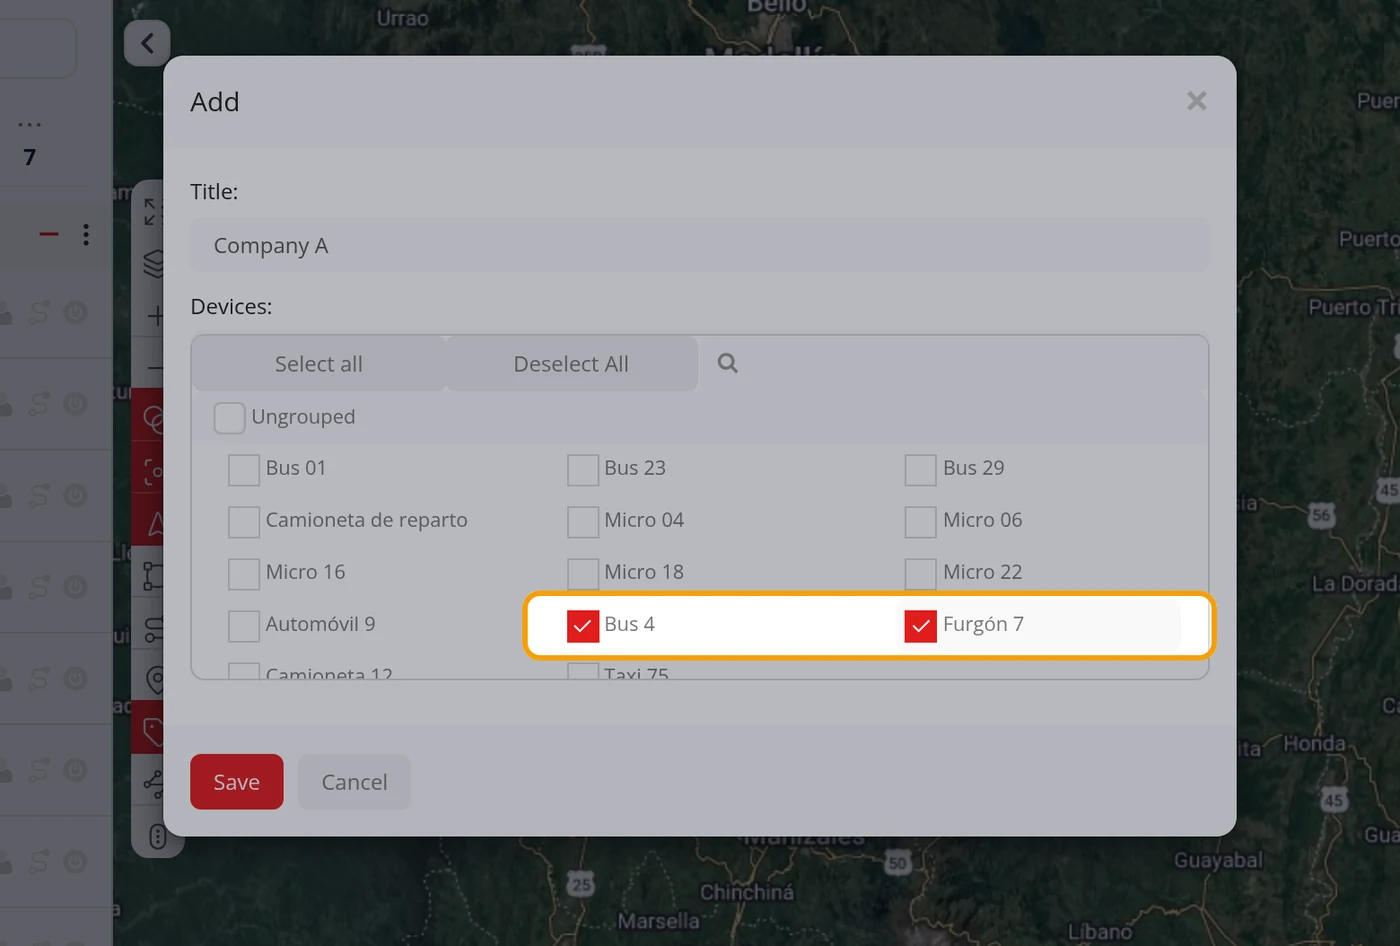
Task: Check the Bus 29 checkbox
Action: (x=921, y=469)
